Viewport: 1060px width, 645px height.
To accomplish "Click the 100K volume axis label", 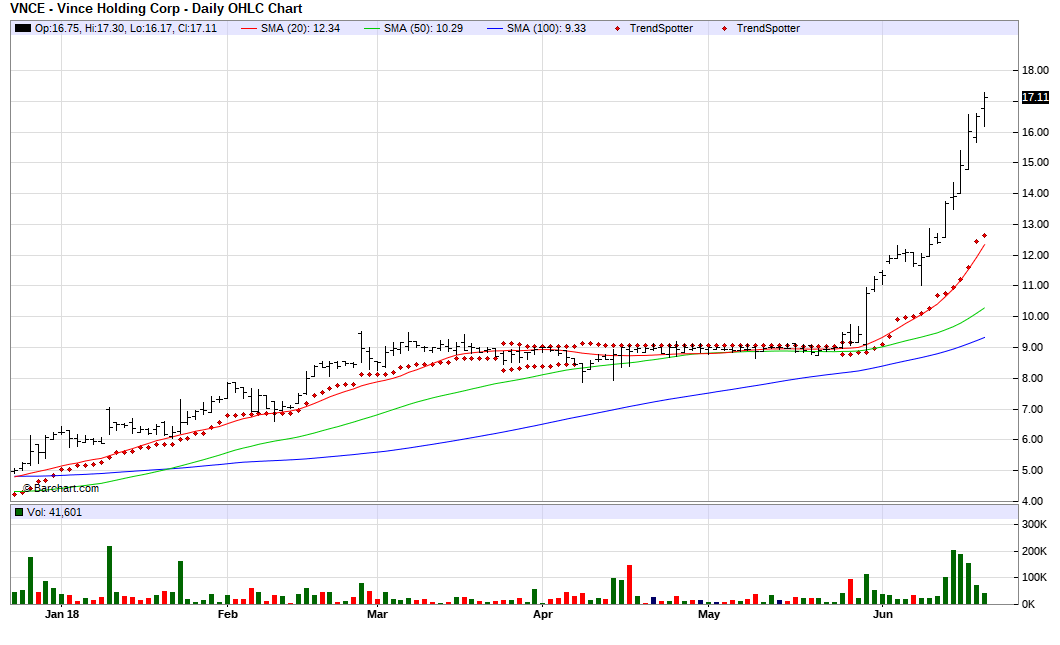I will [x=1035, y=578].
